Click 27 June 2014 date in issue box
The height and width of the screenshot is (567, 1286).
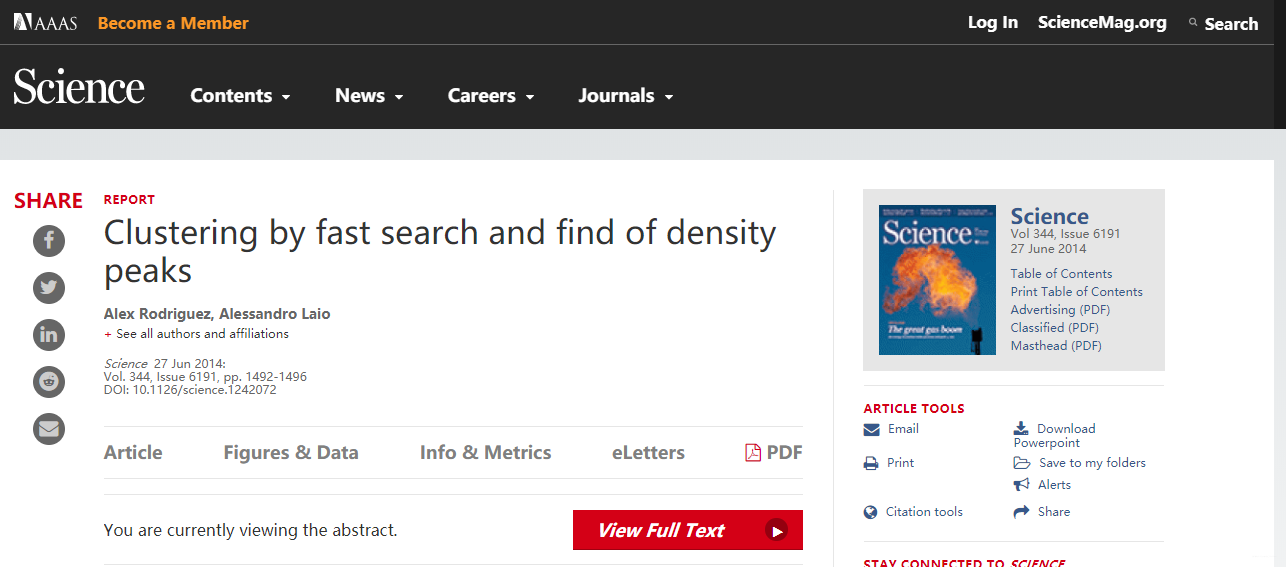tap(1048, 249)
